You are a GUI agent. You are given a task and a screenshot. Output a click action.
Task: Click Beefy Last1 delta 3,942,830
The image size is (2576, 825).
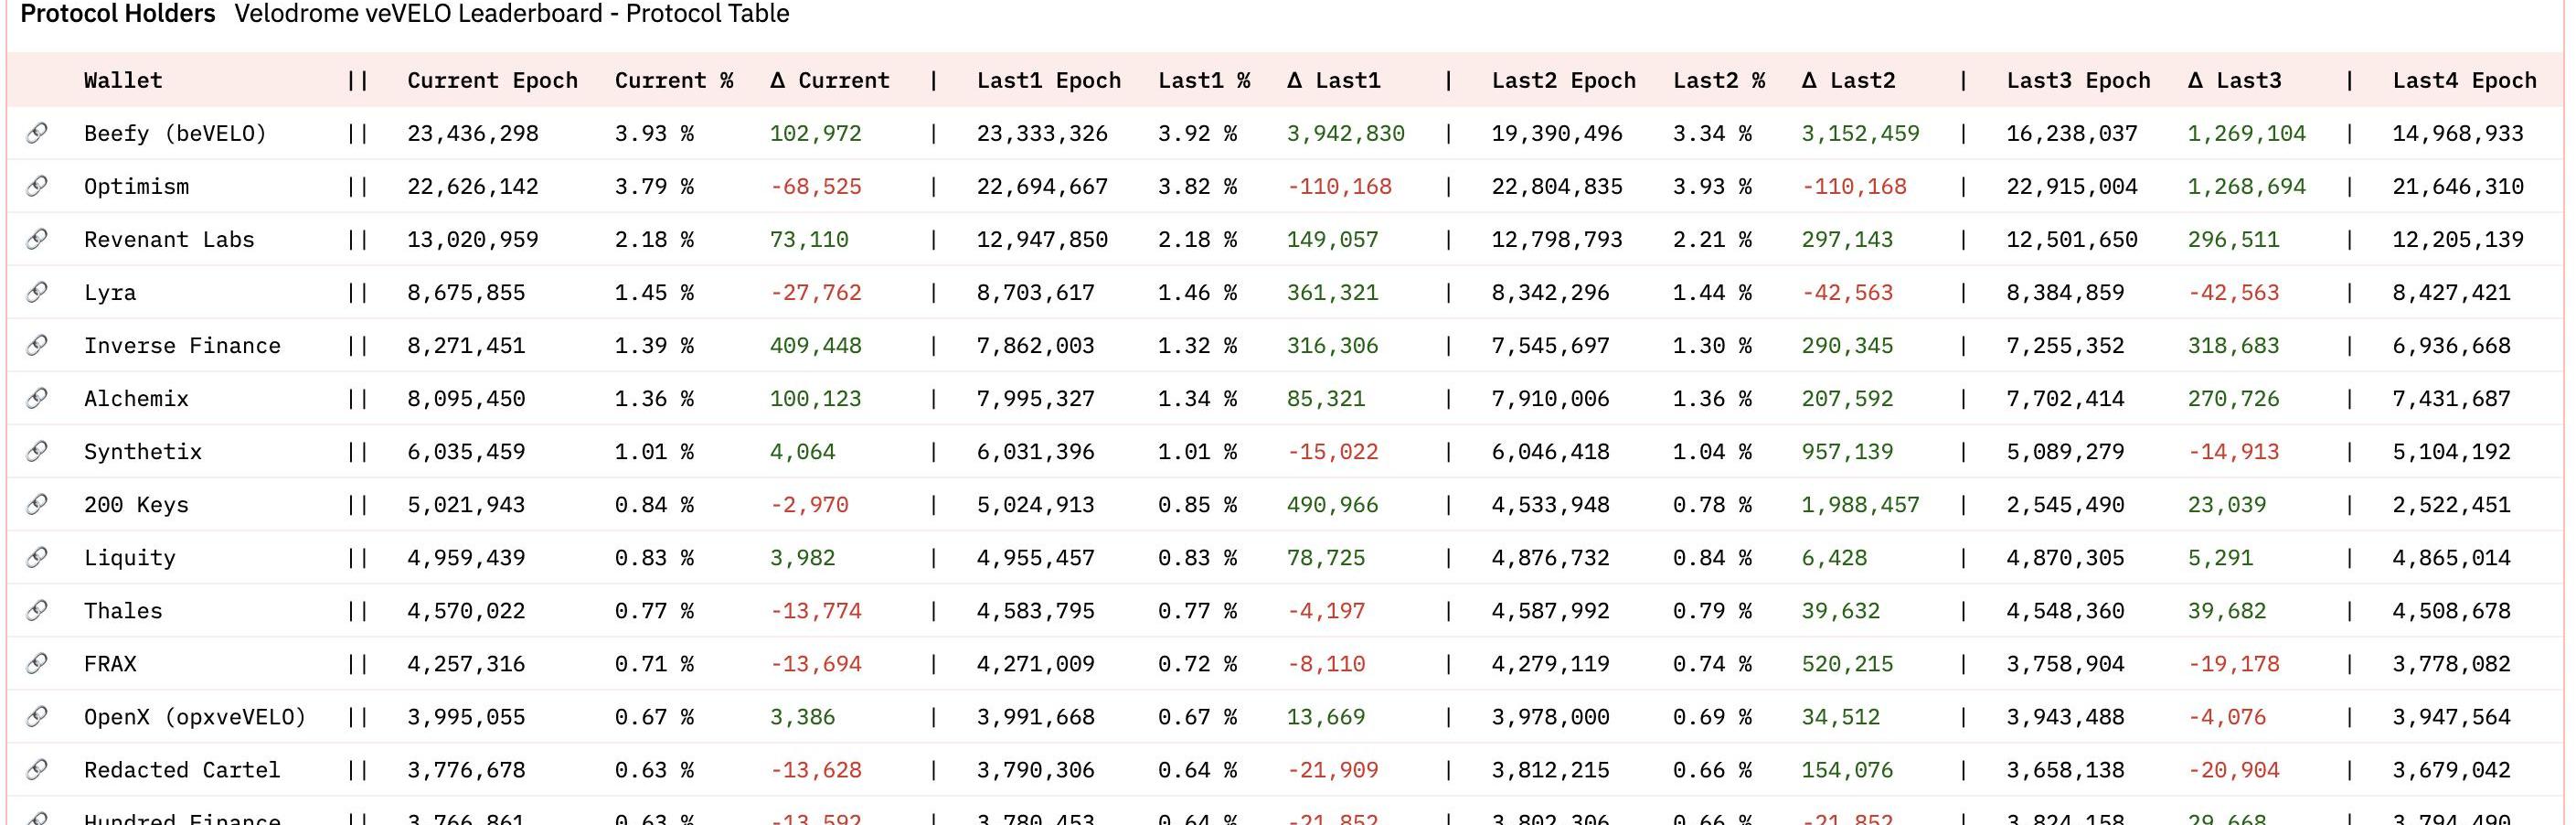tap(1346, 133)
